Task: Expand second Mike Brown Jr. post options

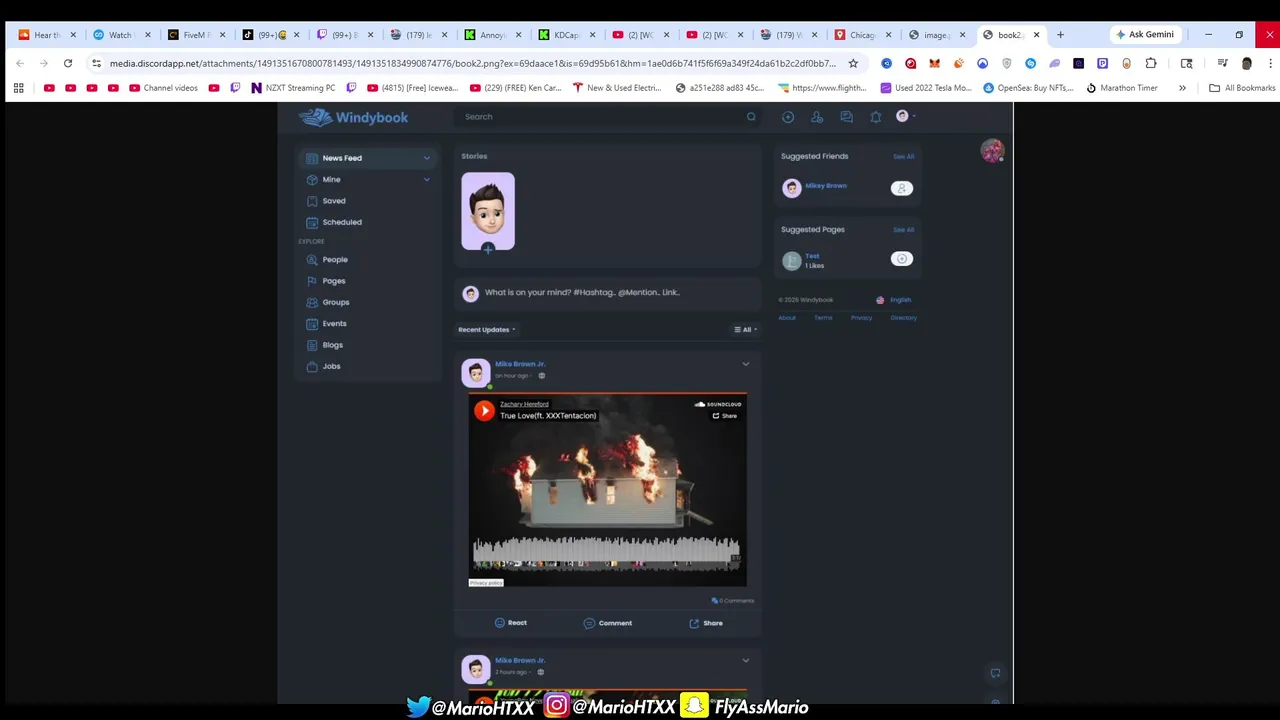Action: 745,660
